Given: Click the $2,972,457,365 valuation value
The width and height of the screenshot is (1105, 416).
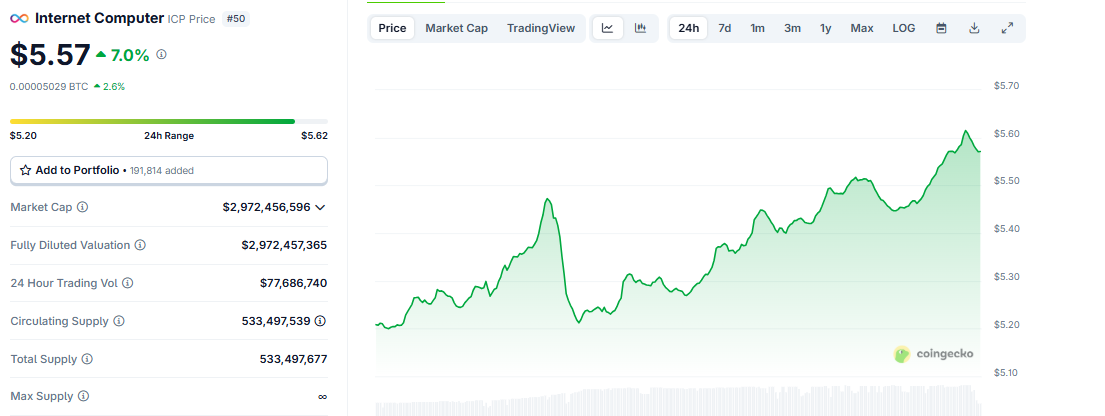Looking at the screenshot, I should pyautogui.click(x=284, y=245).
